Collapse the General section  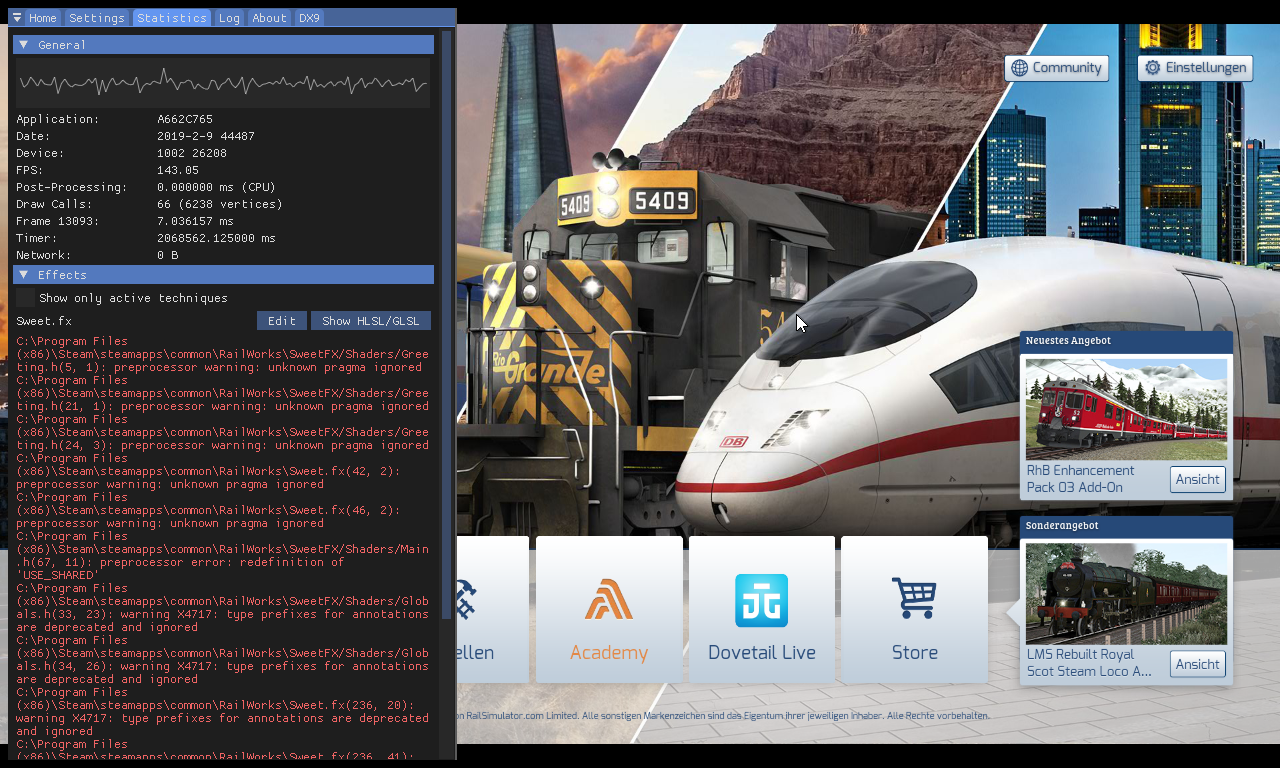pos(24,45)
